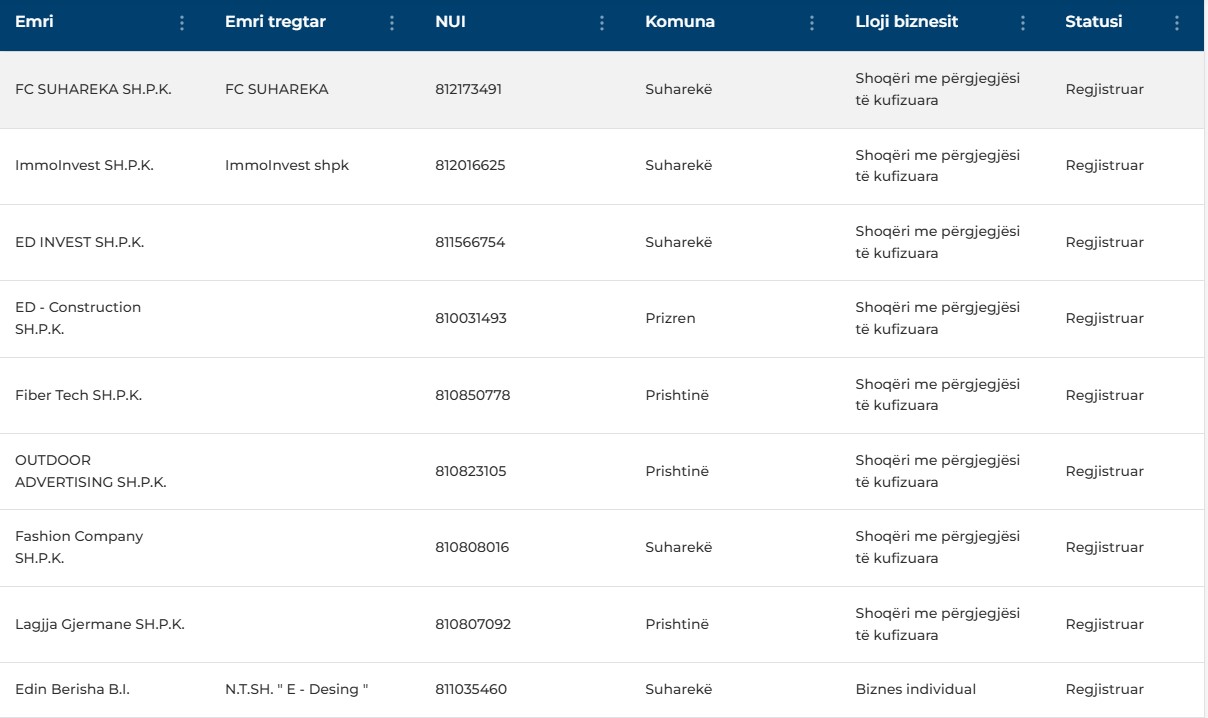This screenshot has width=1208, height=718.
Task: Select Edin Berisha B.I. entry
Action: point(73,689)
